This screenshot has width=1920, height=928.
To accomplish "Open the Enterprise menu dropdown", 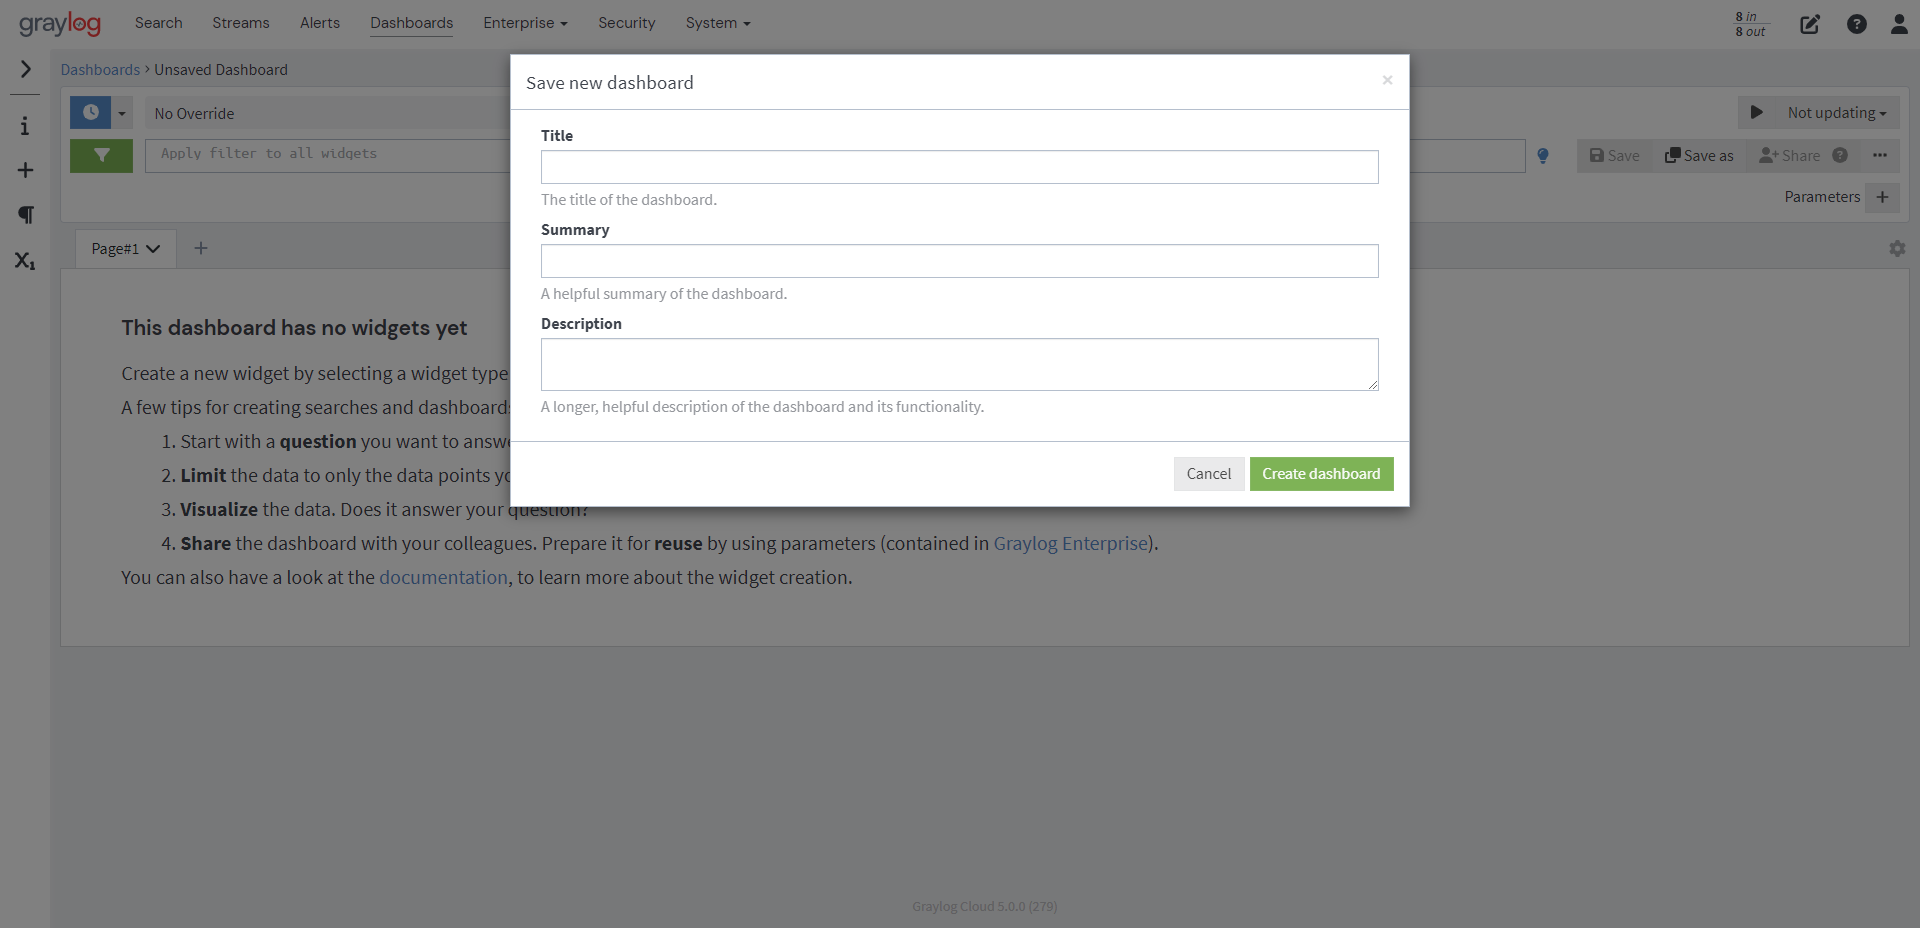I will point(525,23).
